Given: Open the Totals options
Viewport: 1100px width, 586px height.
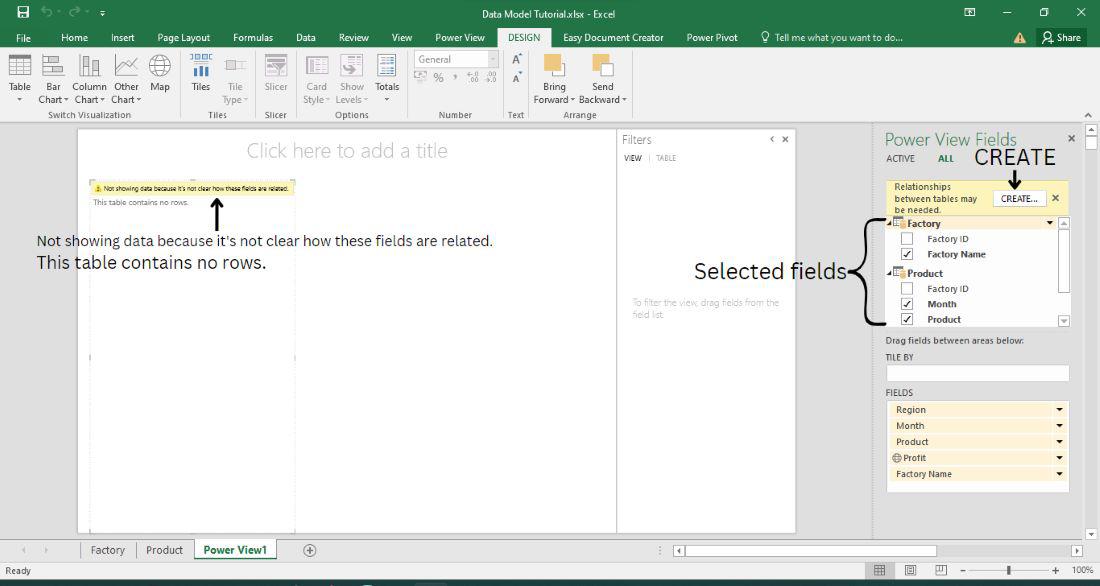Looking at the screenshot, I should (387, 79).
